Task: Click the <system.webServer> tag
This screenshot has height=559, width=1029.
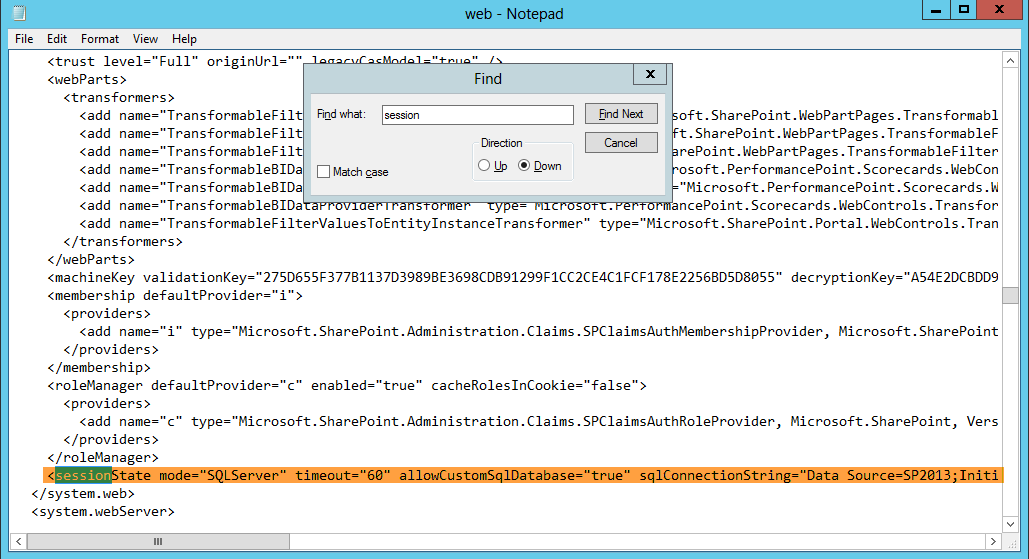Action: pyautogui.click(x=103, y=511)
